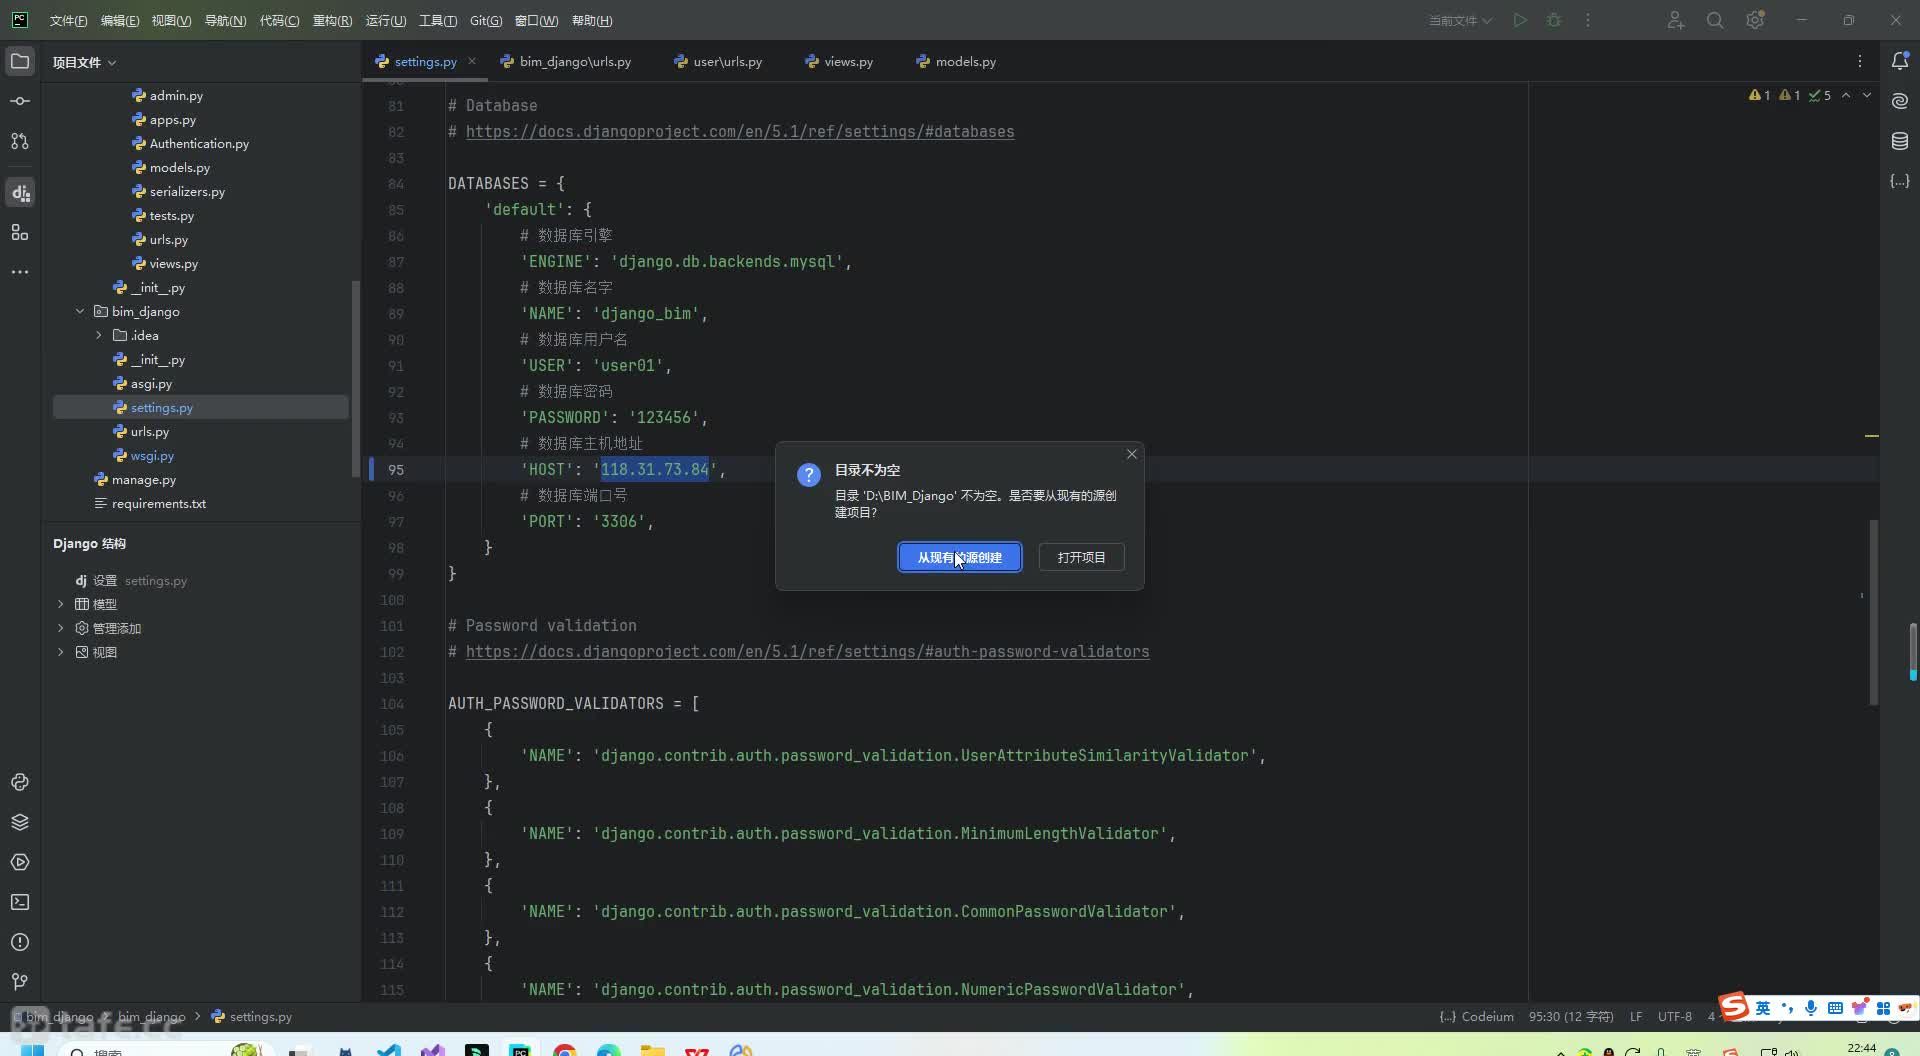Open the databases settings documentation link
This screenshot has height=1056, width=1920.
[740, 131]
